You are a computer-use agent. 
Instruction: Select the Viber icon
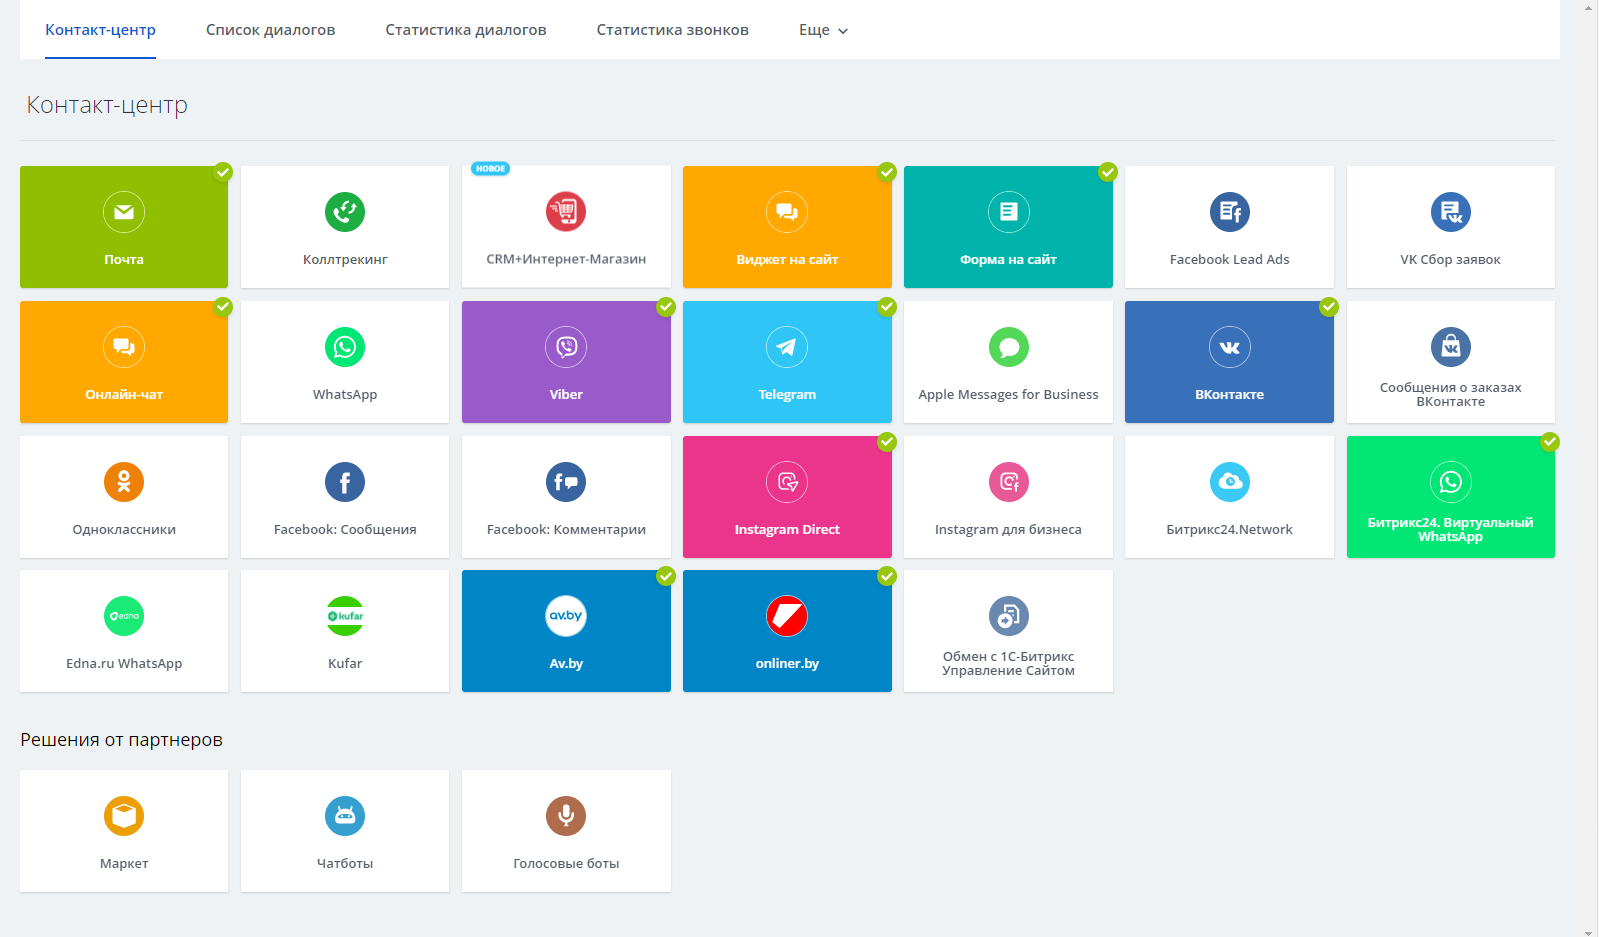(x=566, y=347)
